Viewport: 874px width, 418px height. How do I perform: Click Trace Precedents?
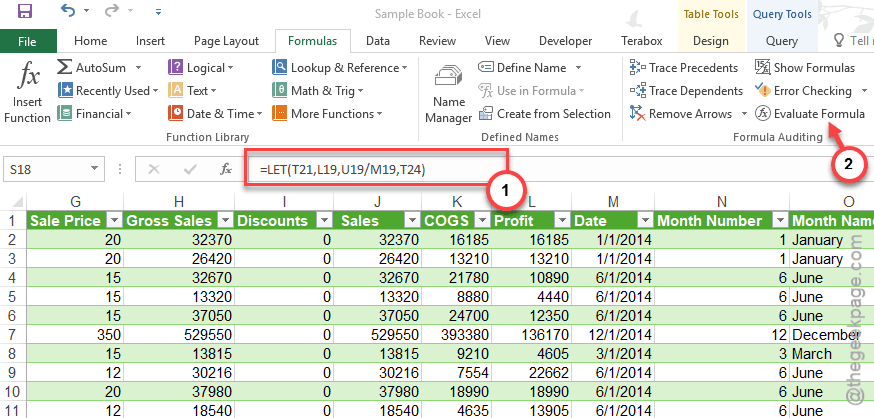coord(685,67)
